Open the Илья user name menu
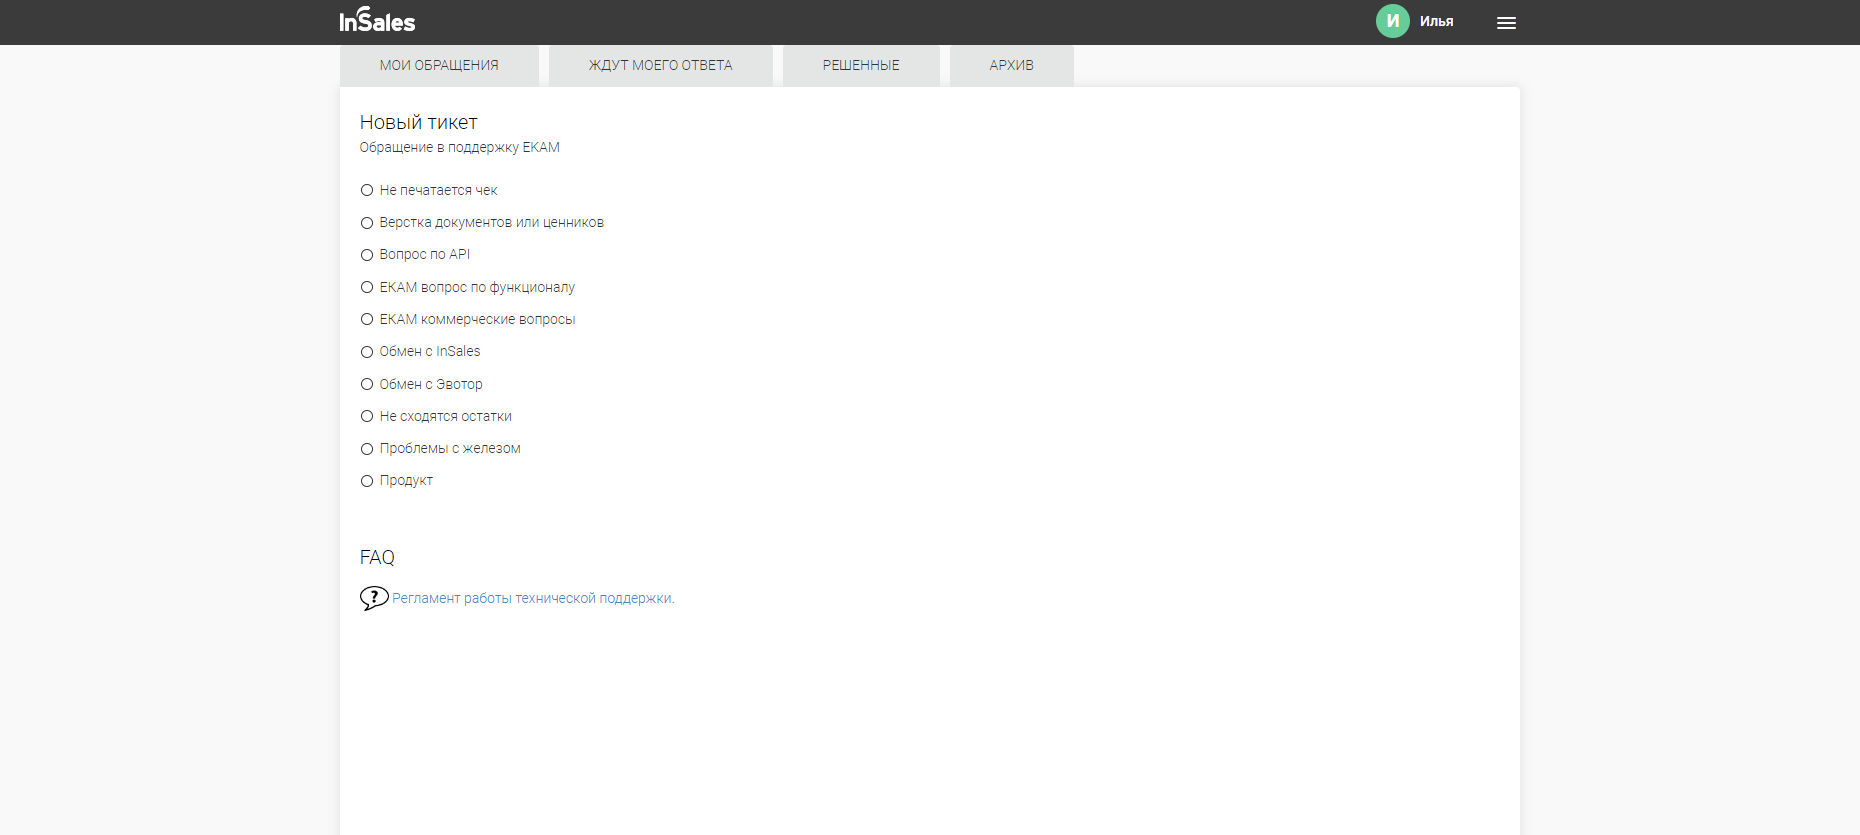Image resolution: width=1860 pixels, height=835 pixels. 1436,21
